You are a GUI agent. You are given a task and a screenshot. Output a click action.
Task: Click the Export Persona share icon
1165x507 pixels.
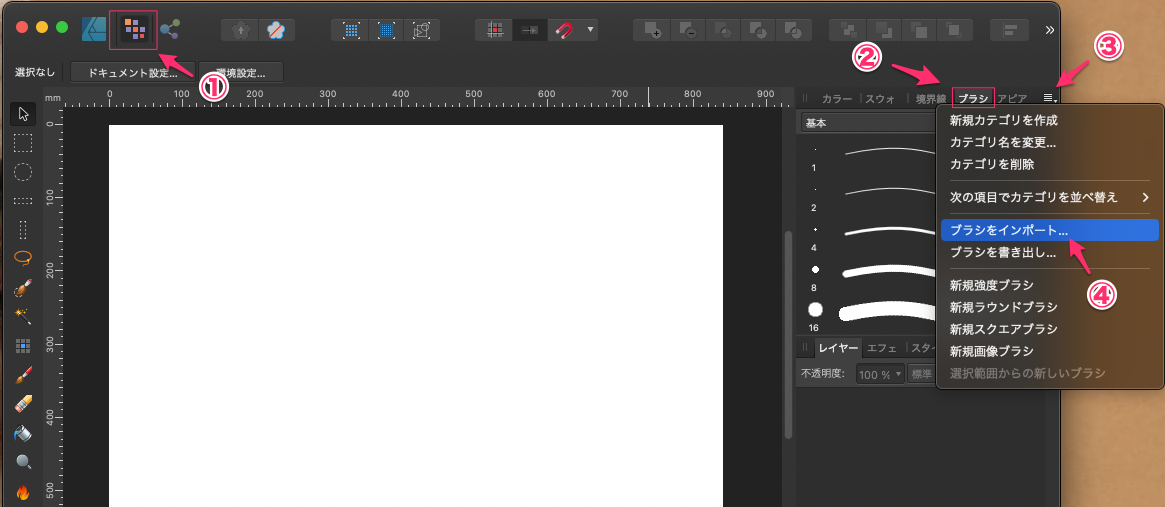pos(171,29)
